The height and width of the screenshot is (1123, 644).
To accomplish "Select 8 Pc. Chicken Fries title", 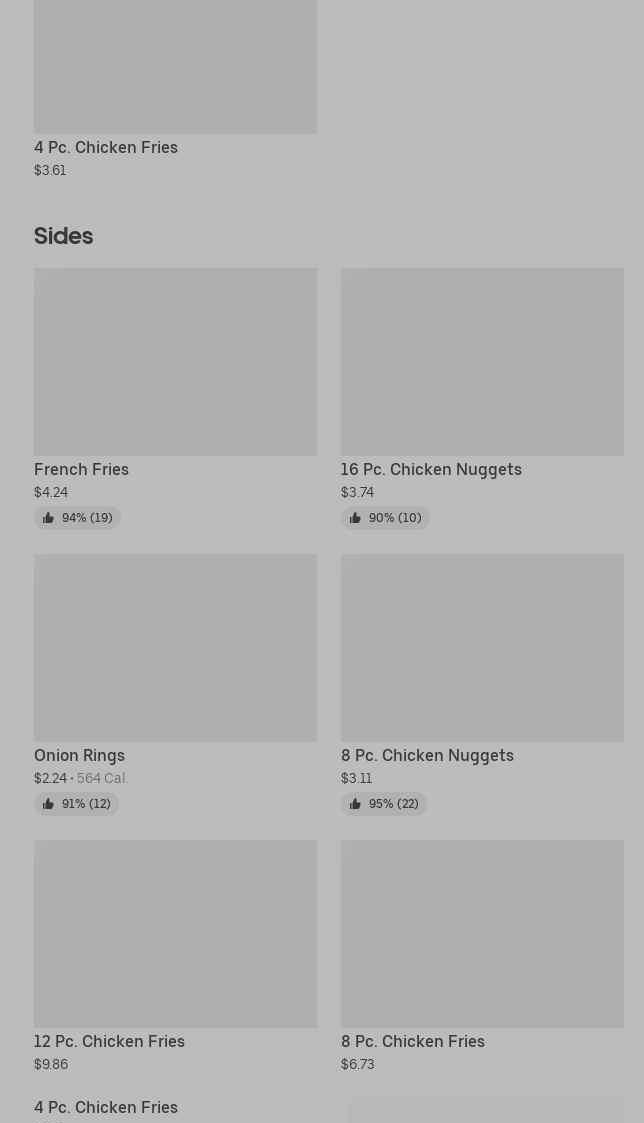I will coord(413,1041).
